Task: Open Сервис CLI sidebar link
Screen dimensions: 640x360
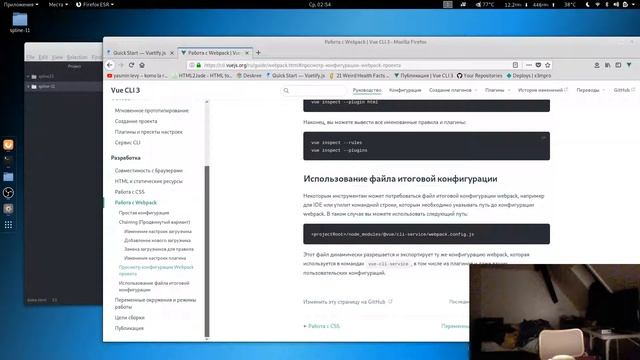Action: (127, 142)
